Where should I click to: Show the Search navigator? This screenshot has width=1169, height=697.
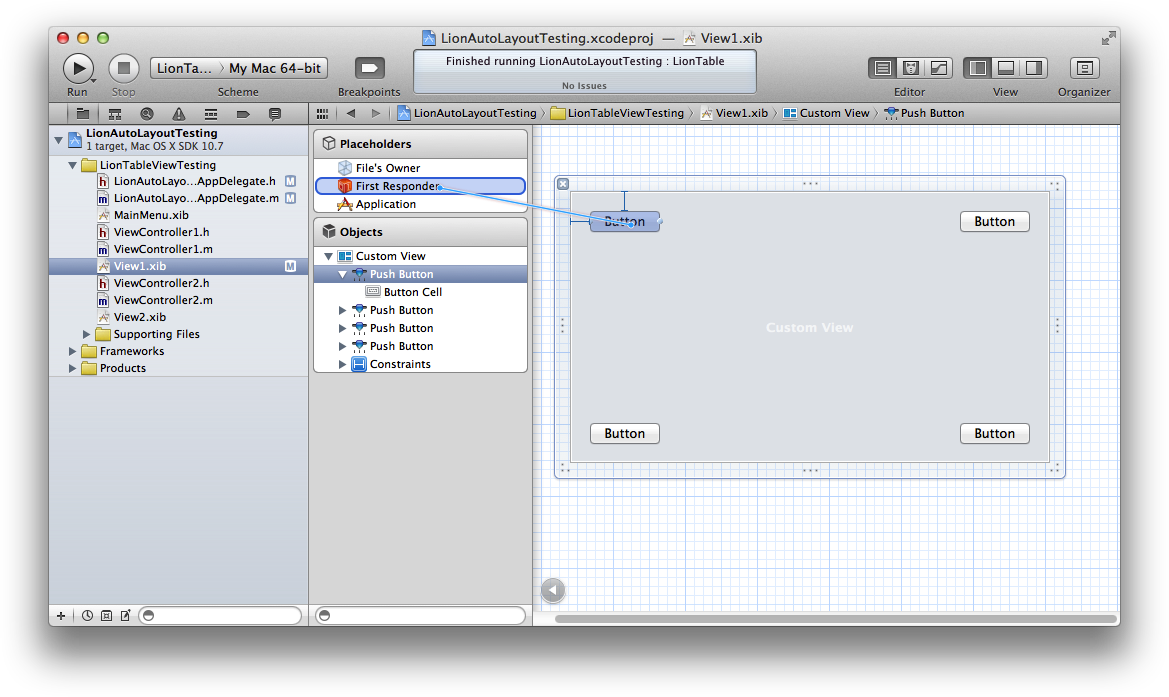point(147,114)
